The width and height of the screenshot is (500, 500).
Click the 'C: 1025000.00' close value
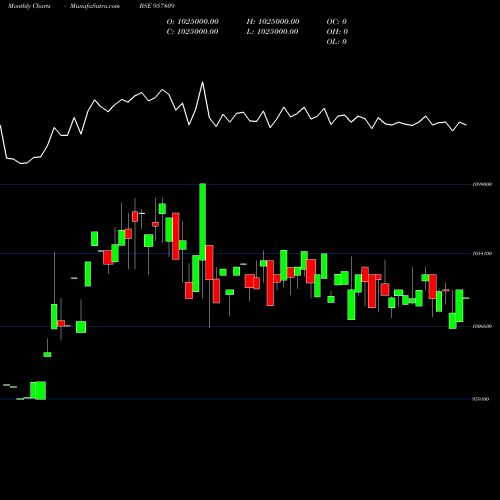pyautogui.click(x=192, y=32)
